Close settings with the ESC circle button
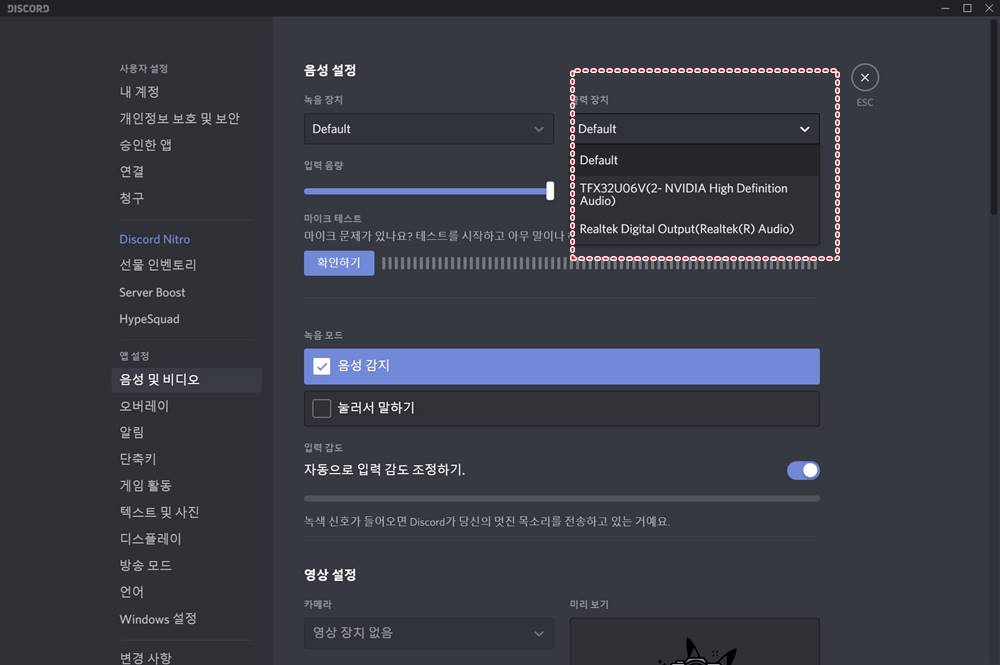1000x665 pixels. tap(865, 78)
